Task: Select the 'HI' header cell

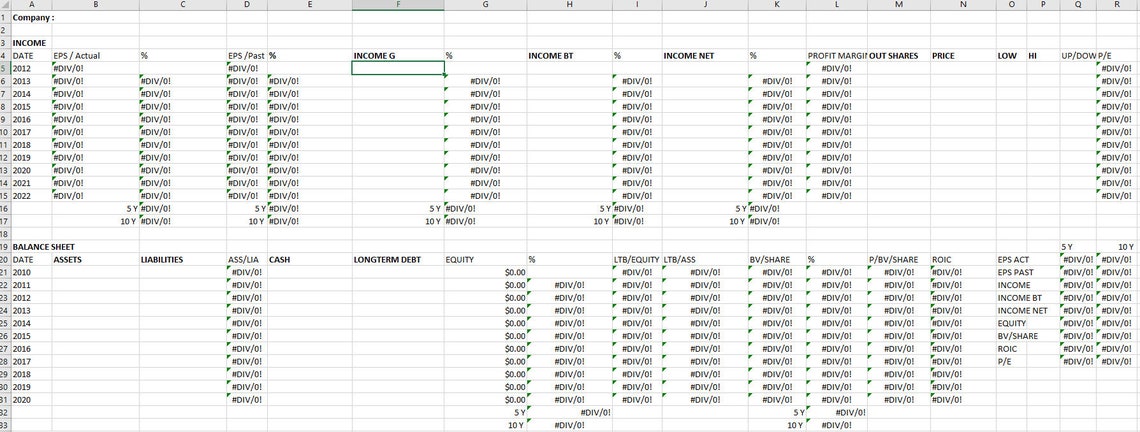Action: (1043, 55)
